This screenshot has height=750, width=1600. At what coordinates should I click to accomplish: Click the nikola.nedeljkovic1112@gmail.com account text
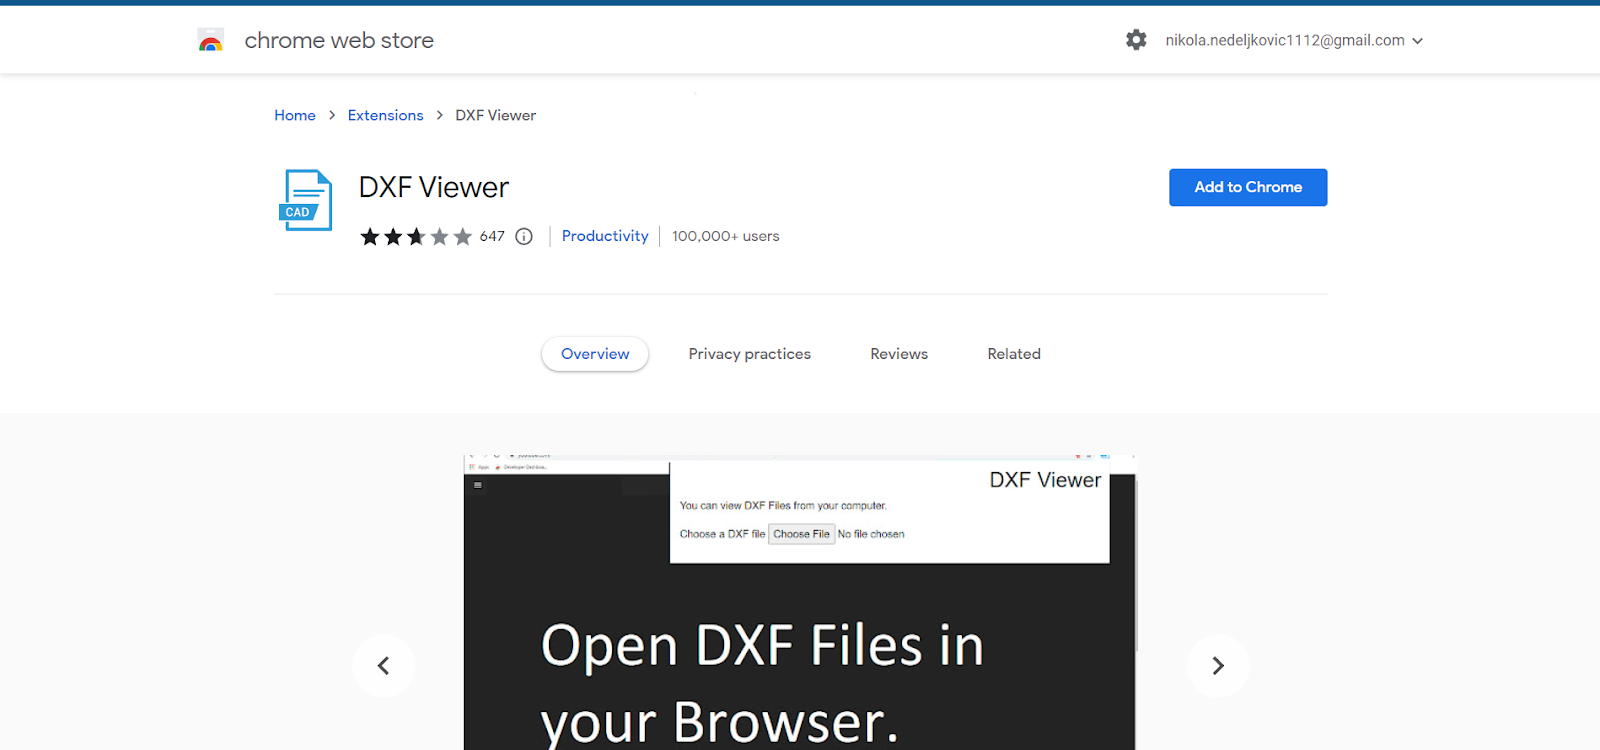point(1285,40)
